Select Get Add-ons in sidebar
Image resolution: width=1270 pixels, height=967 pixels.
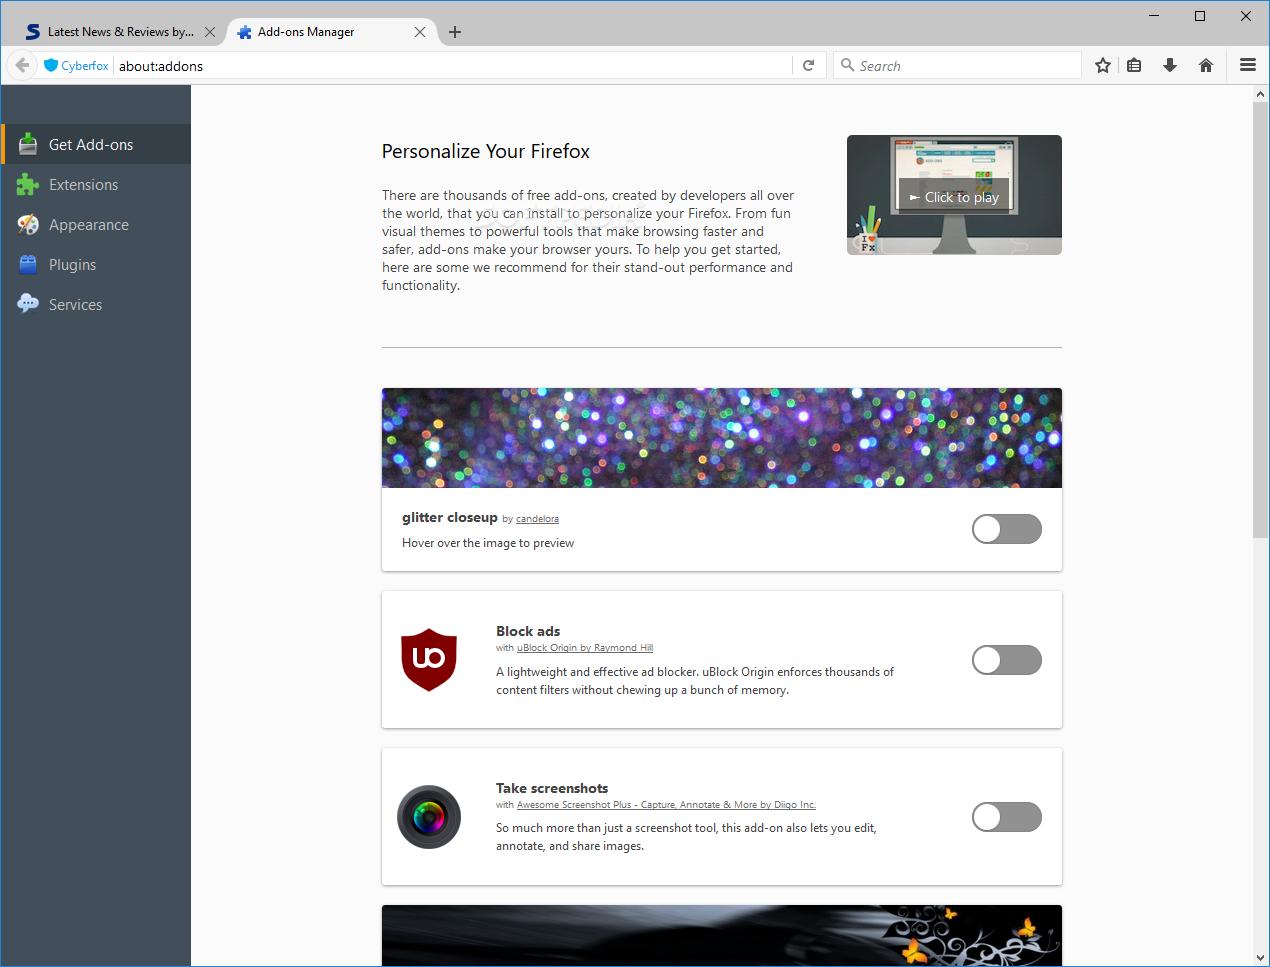[x=96, y=144]
